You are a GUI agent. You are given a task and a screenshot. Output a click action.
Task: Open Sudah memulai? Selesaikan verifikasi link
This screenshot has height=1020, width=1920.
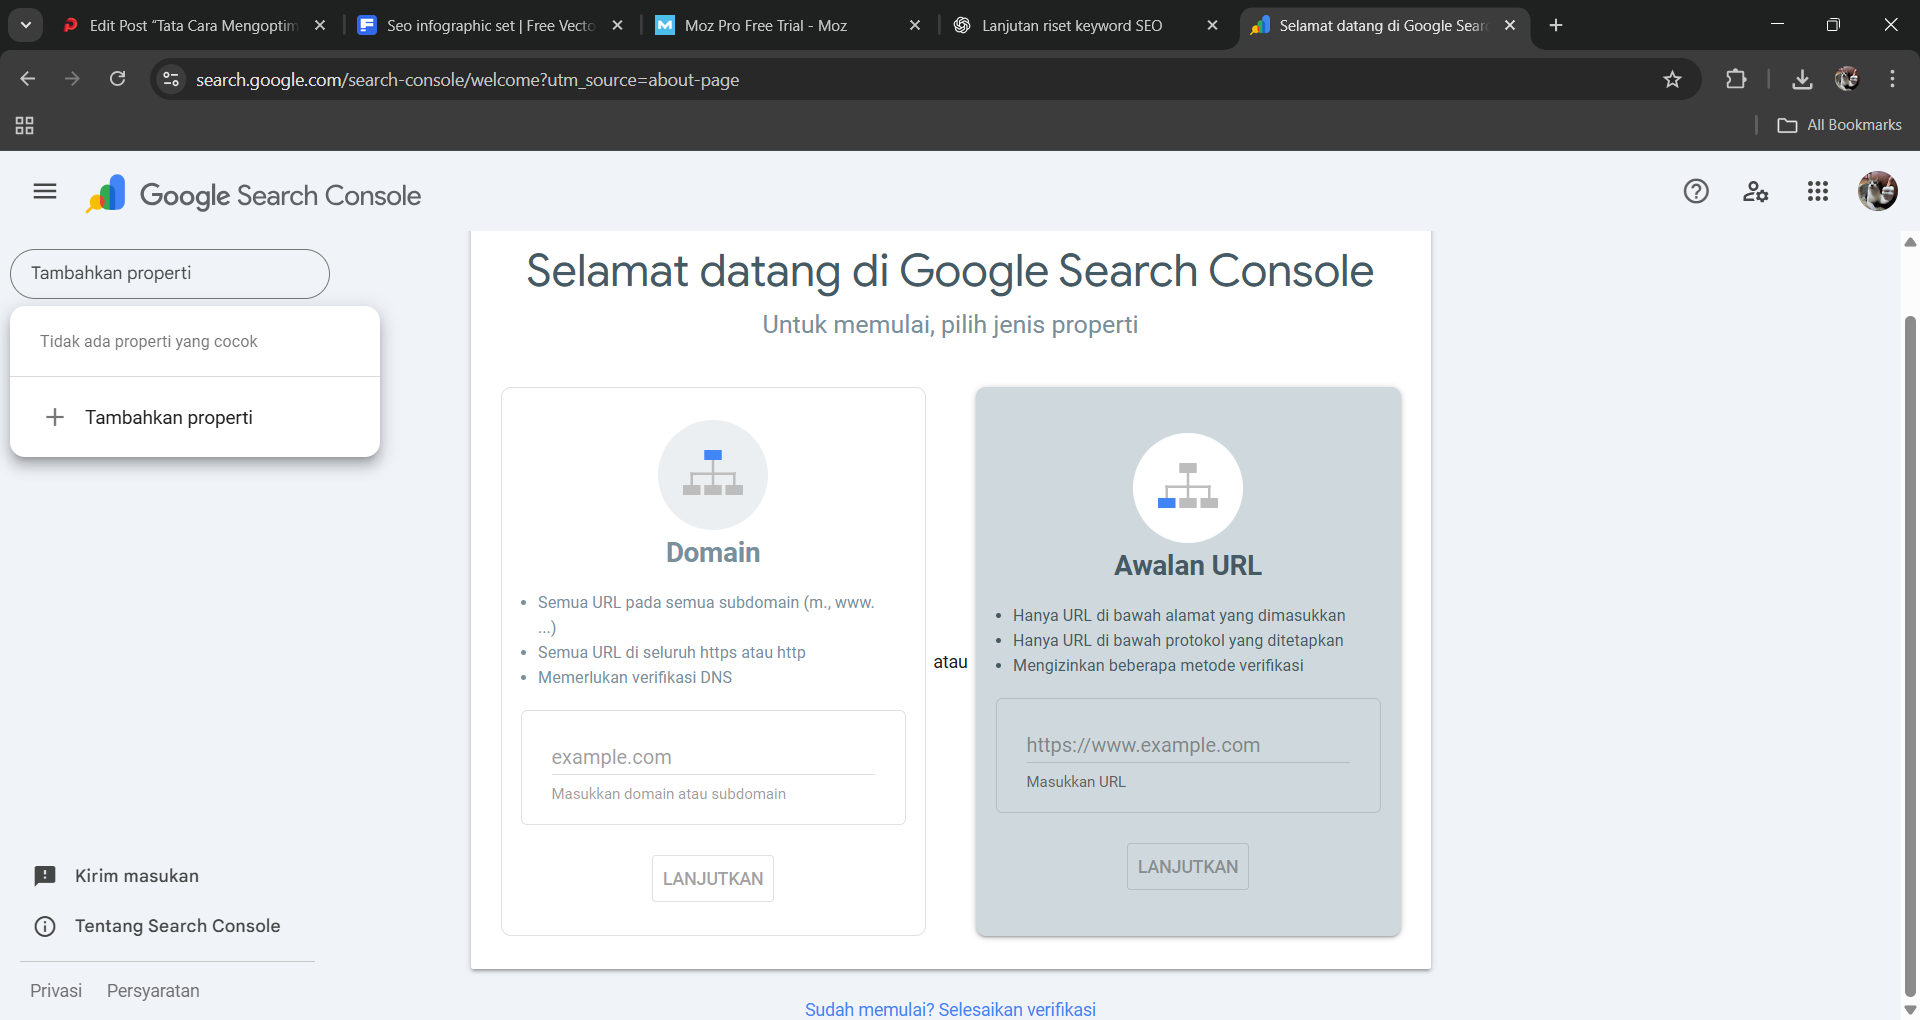coord(950,1009)
